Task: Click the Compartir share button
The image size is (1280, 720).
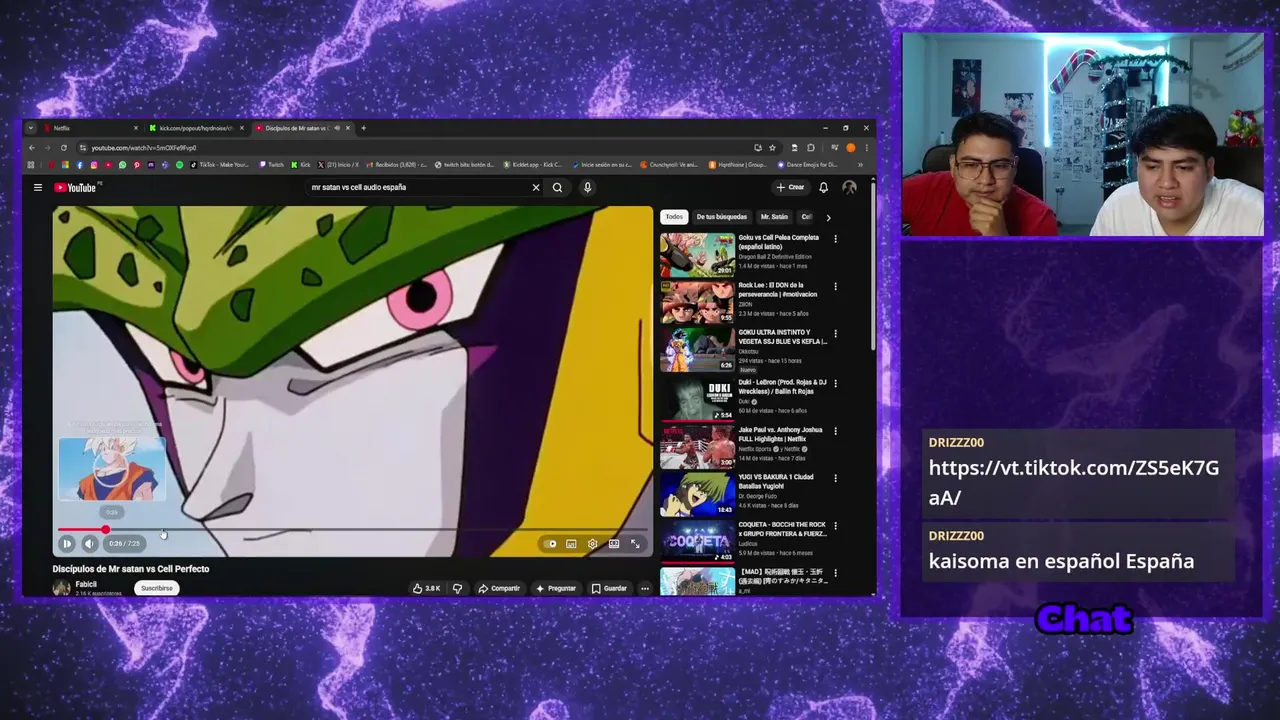Action: point(499,588)
